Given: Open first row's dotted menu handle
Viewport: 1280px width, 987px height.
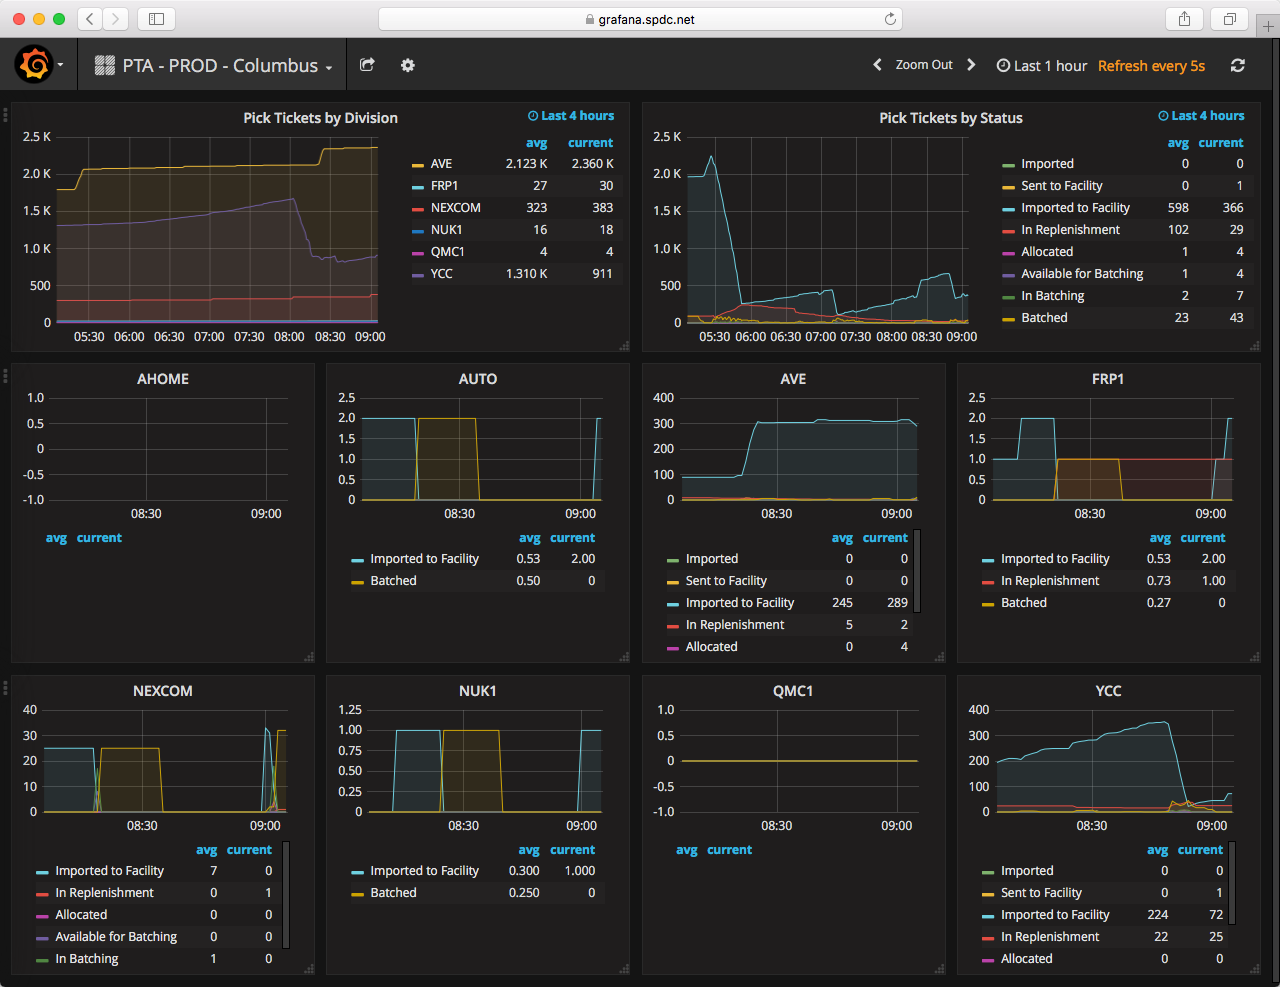Looking at the screenshot, I should pyautogui.click(x=5, y=115).
